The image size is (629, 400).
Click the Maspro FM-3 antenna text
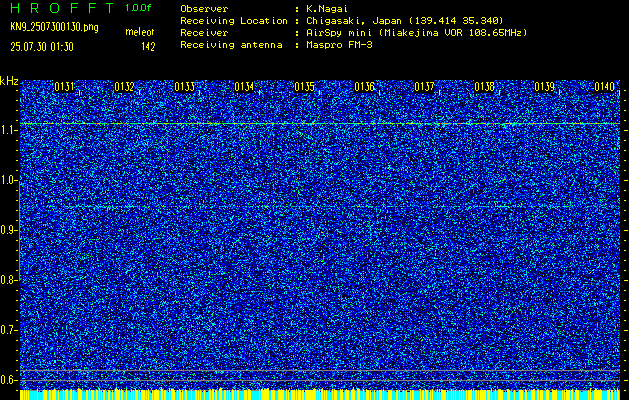click(x=339, y=45)
